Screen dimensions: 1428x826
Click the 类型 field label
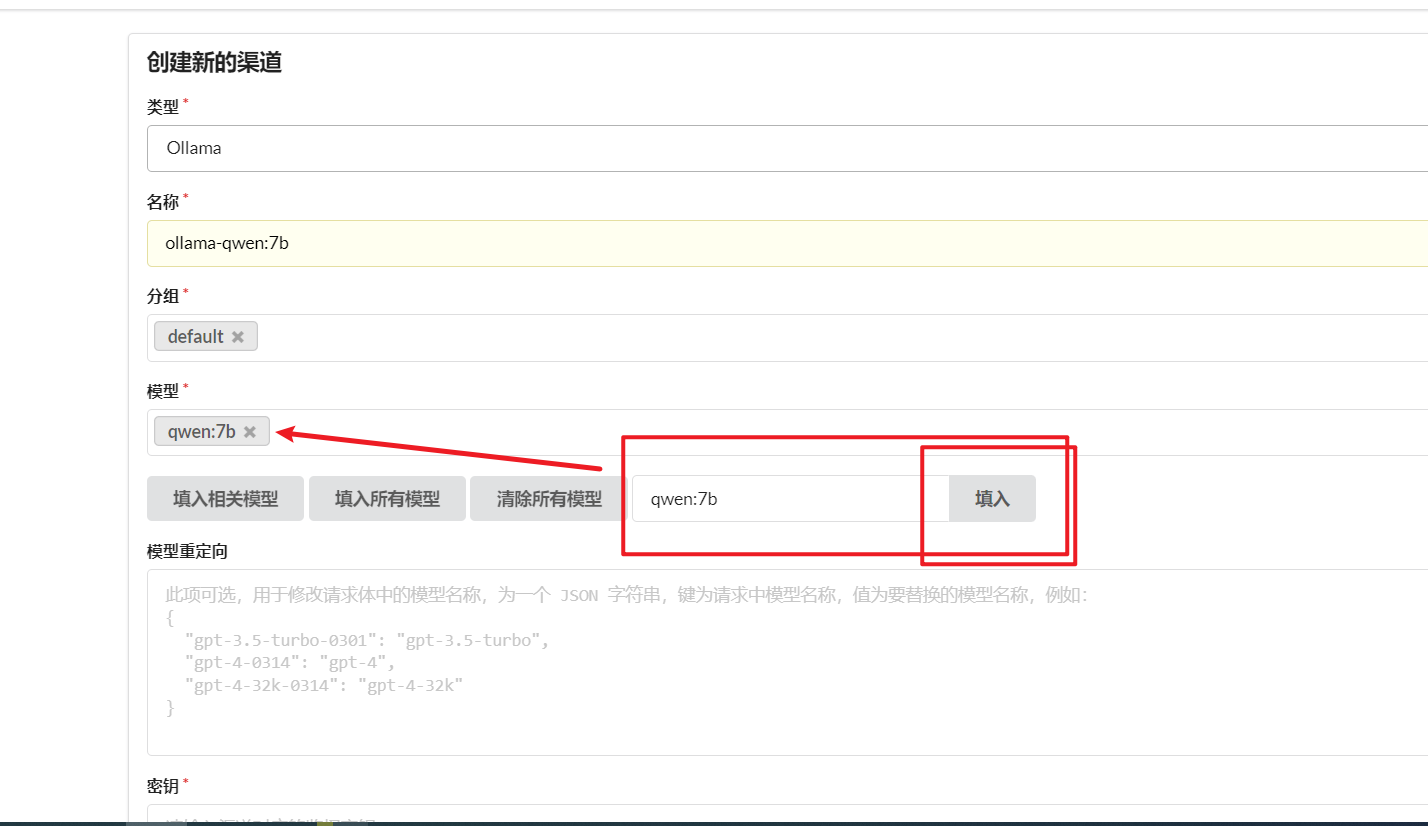coord(163,107)
